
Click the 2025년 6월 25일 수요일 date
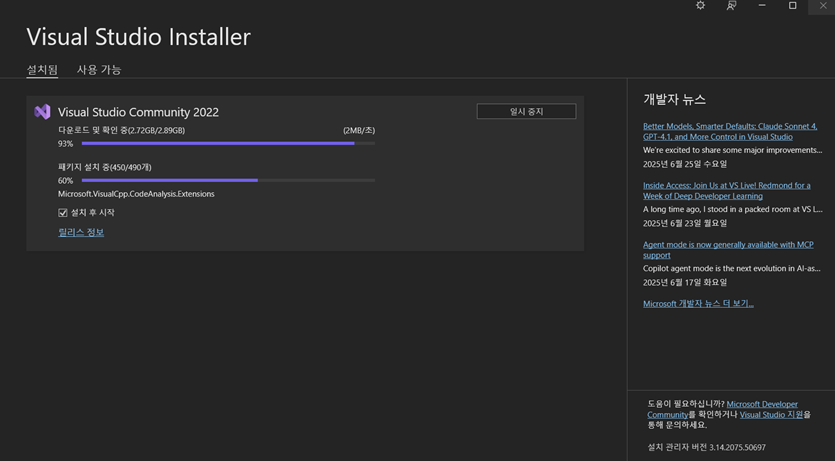(x=685, y=164)
